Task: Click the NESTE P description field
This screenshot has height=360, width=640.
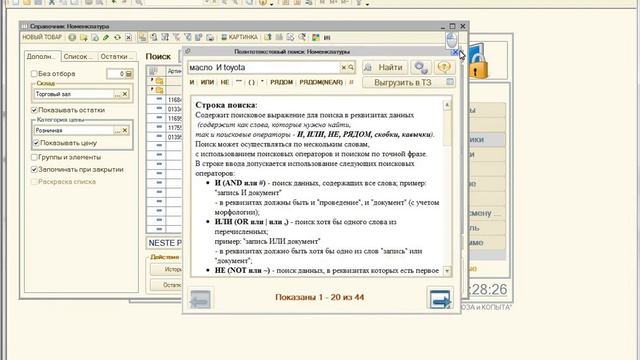Action: click(164, 243)
